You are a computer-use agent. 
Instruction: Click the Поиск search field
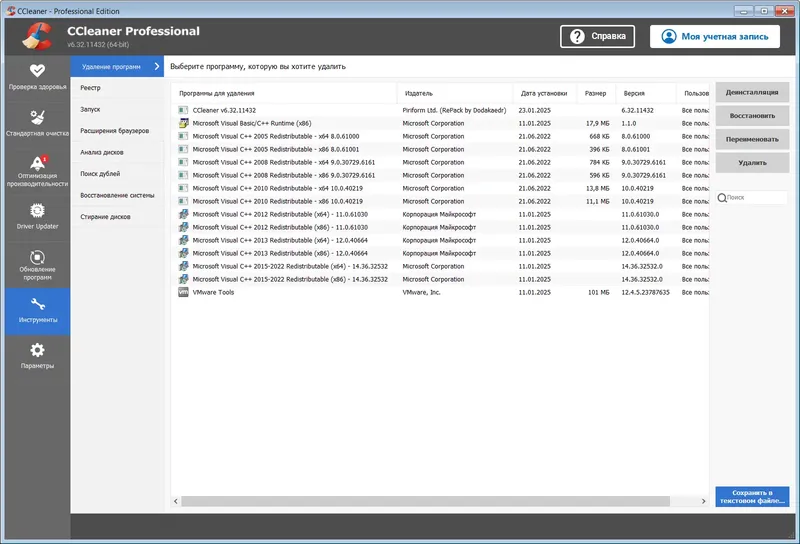click(x=752, y=197)
